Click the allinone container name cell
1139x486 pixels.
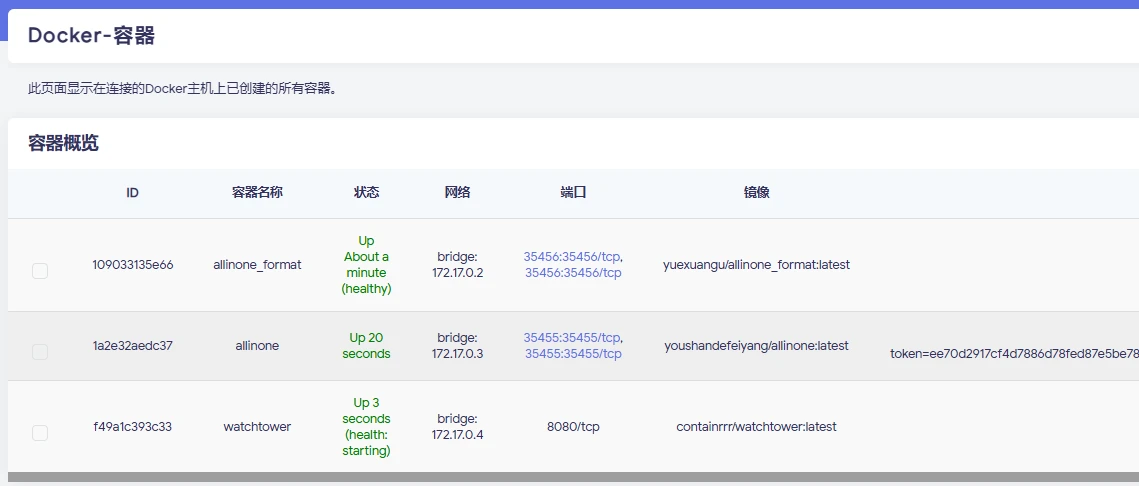(257, 346)
